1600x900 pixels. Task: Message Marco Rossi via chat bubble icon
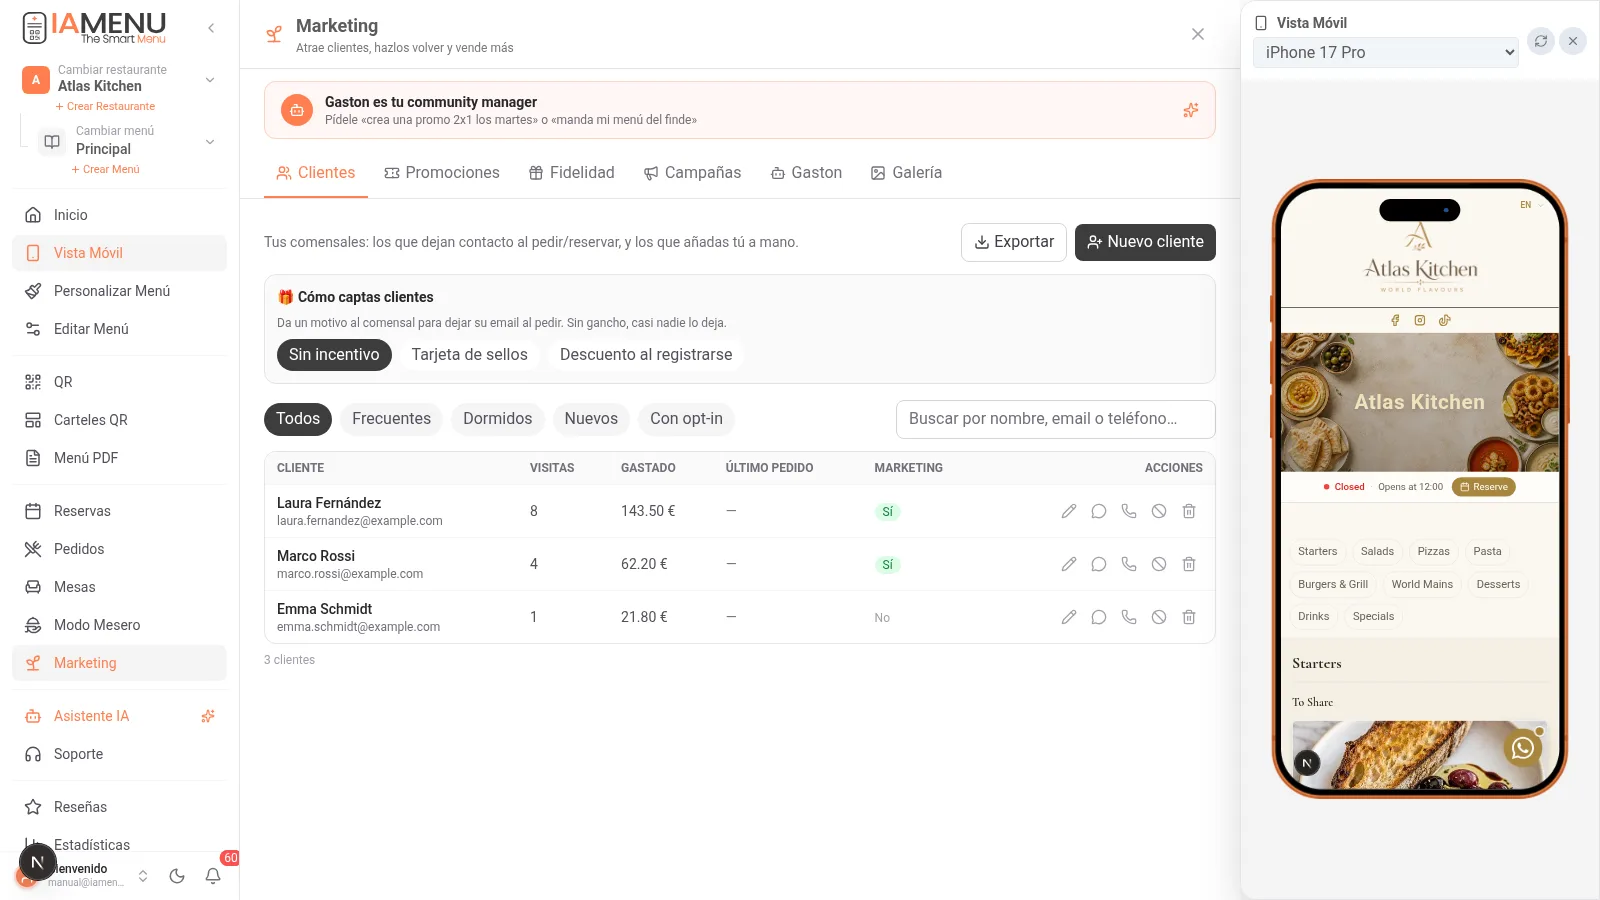pyautogui.click(x=1099, y=564)
